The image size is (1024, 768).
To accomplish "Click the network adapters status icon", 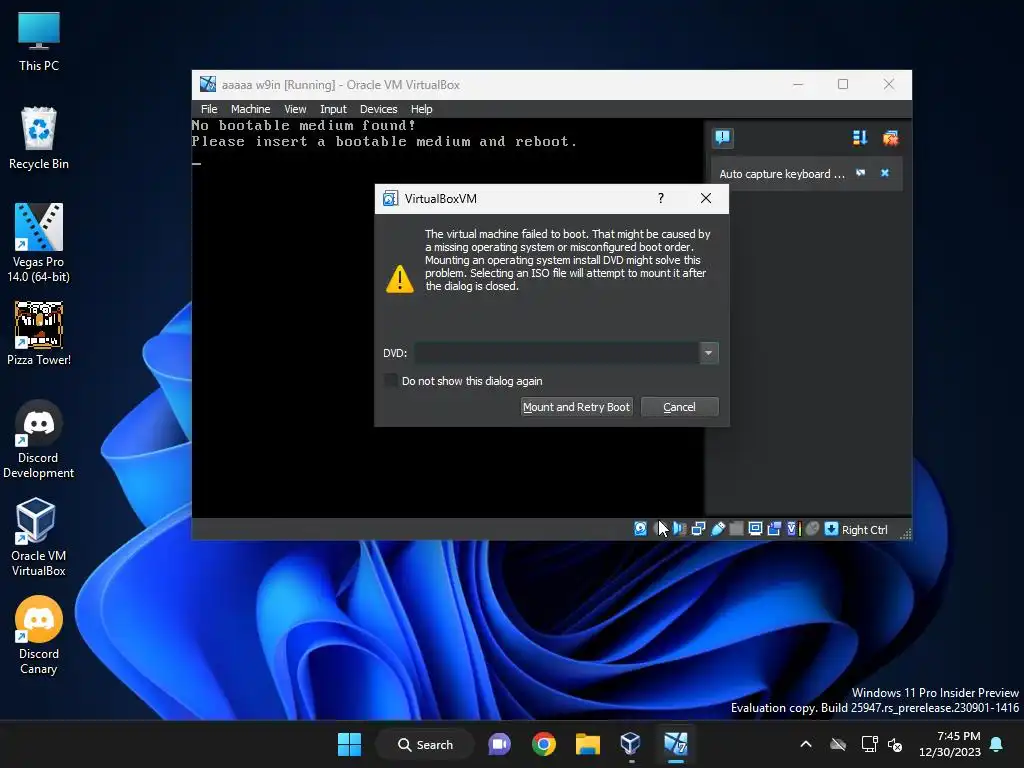I will coord(698,529).
